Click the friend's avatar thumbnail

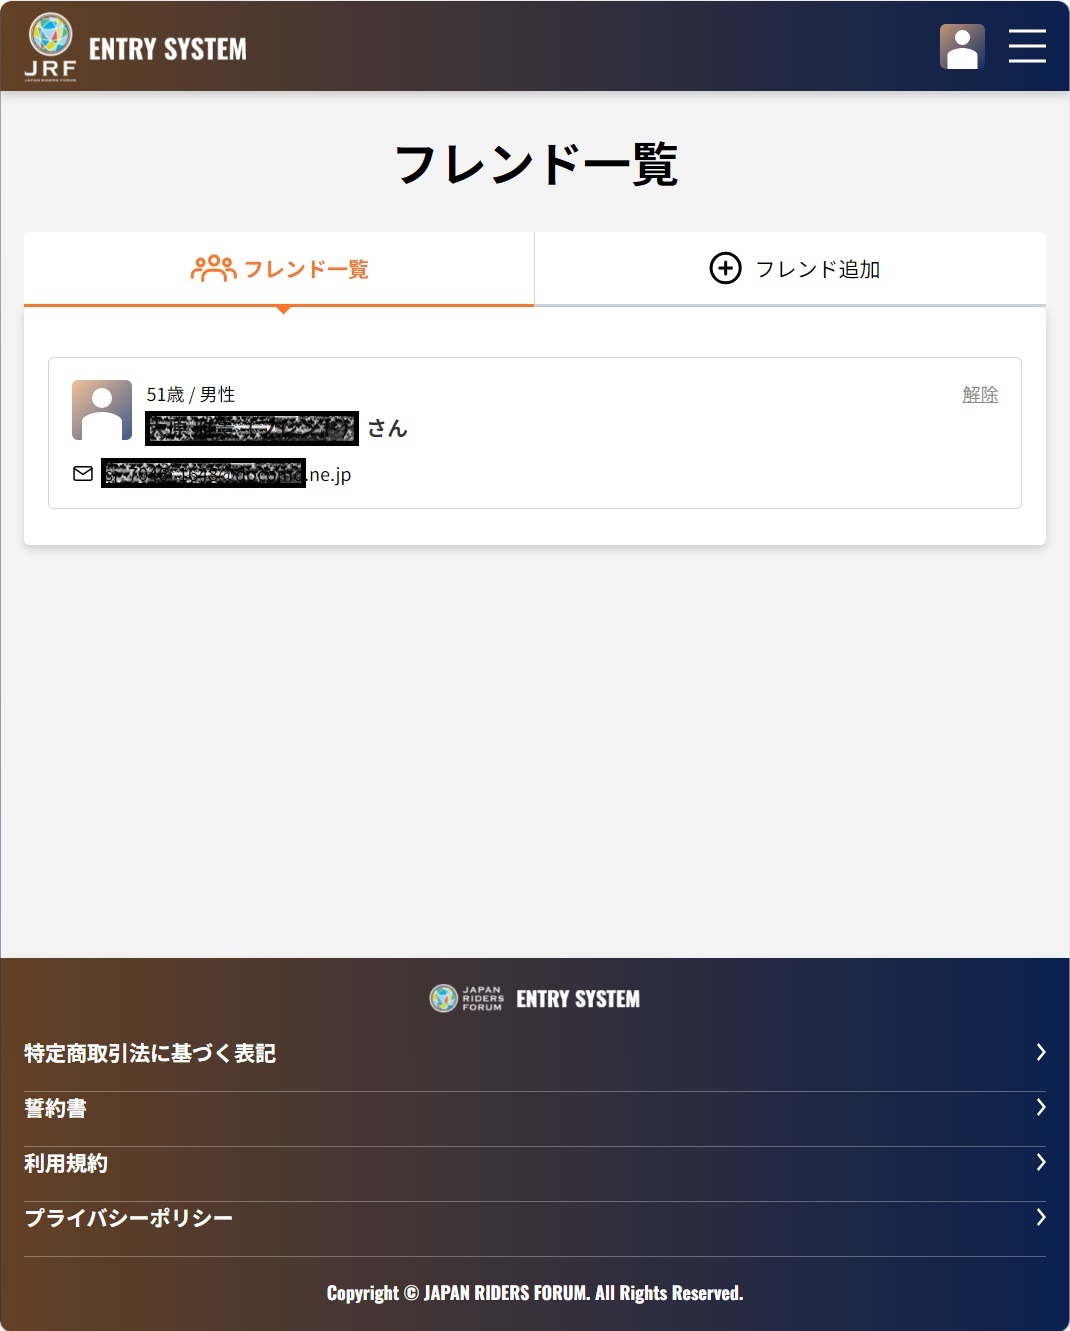point(102,410)
